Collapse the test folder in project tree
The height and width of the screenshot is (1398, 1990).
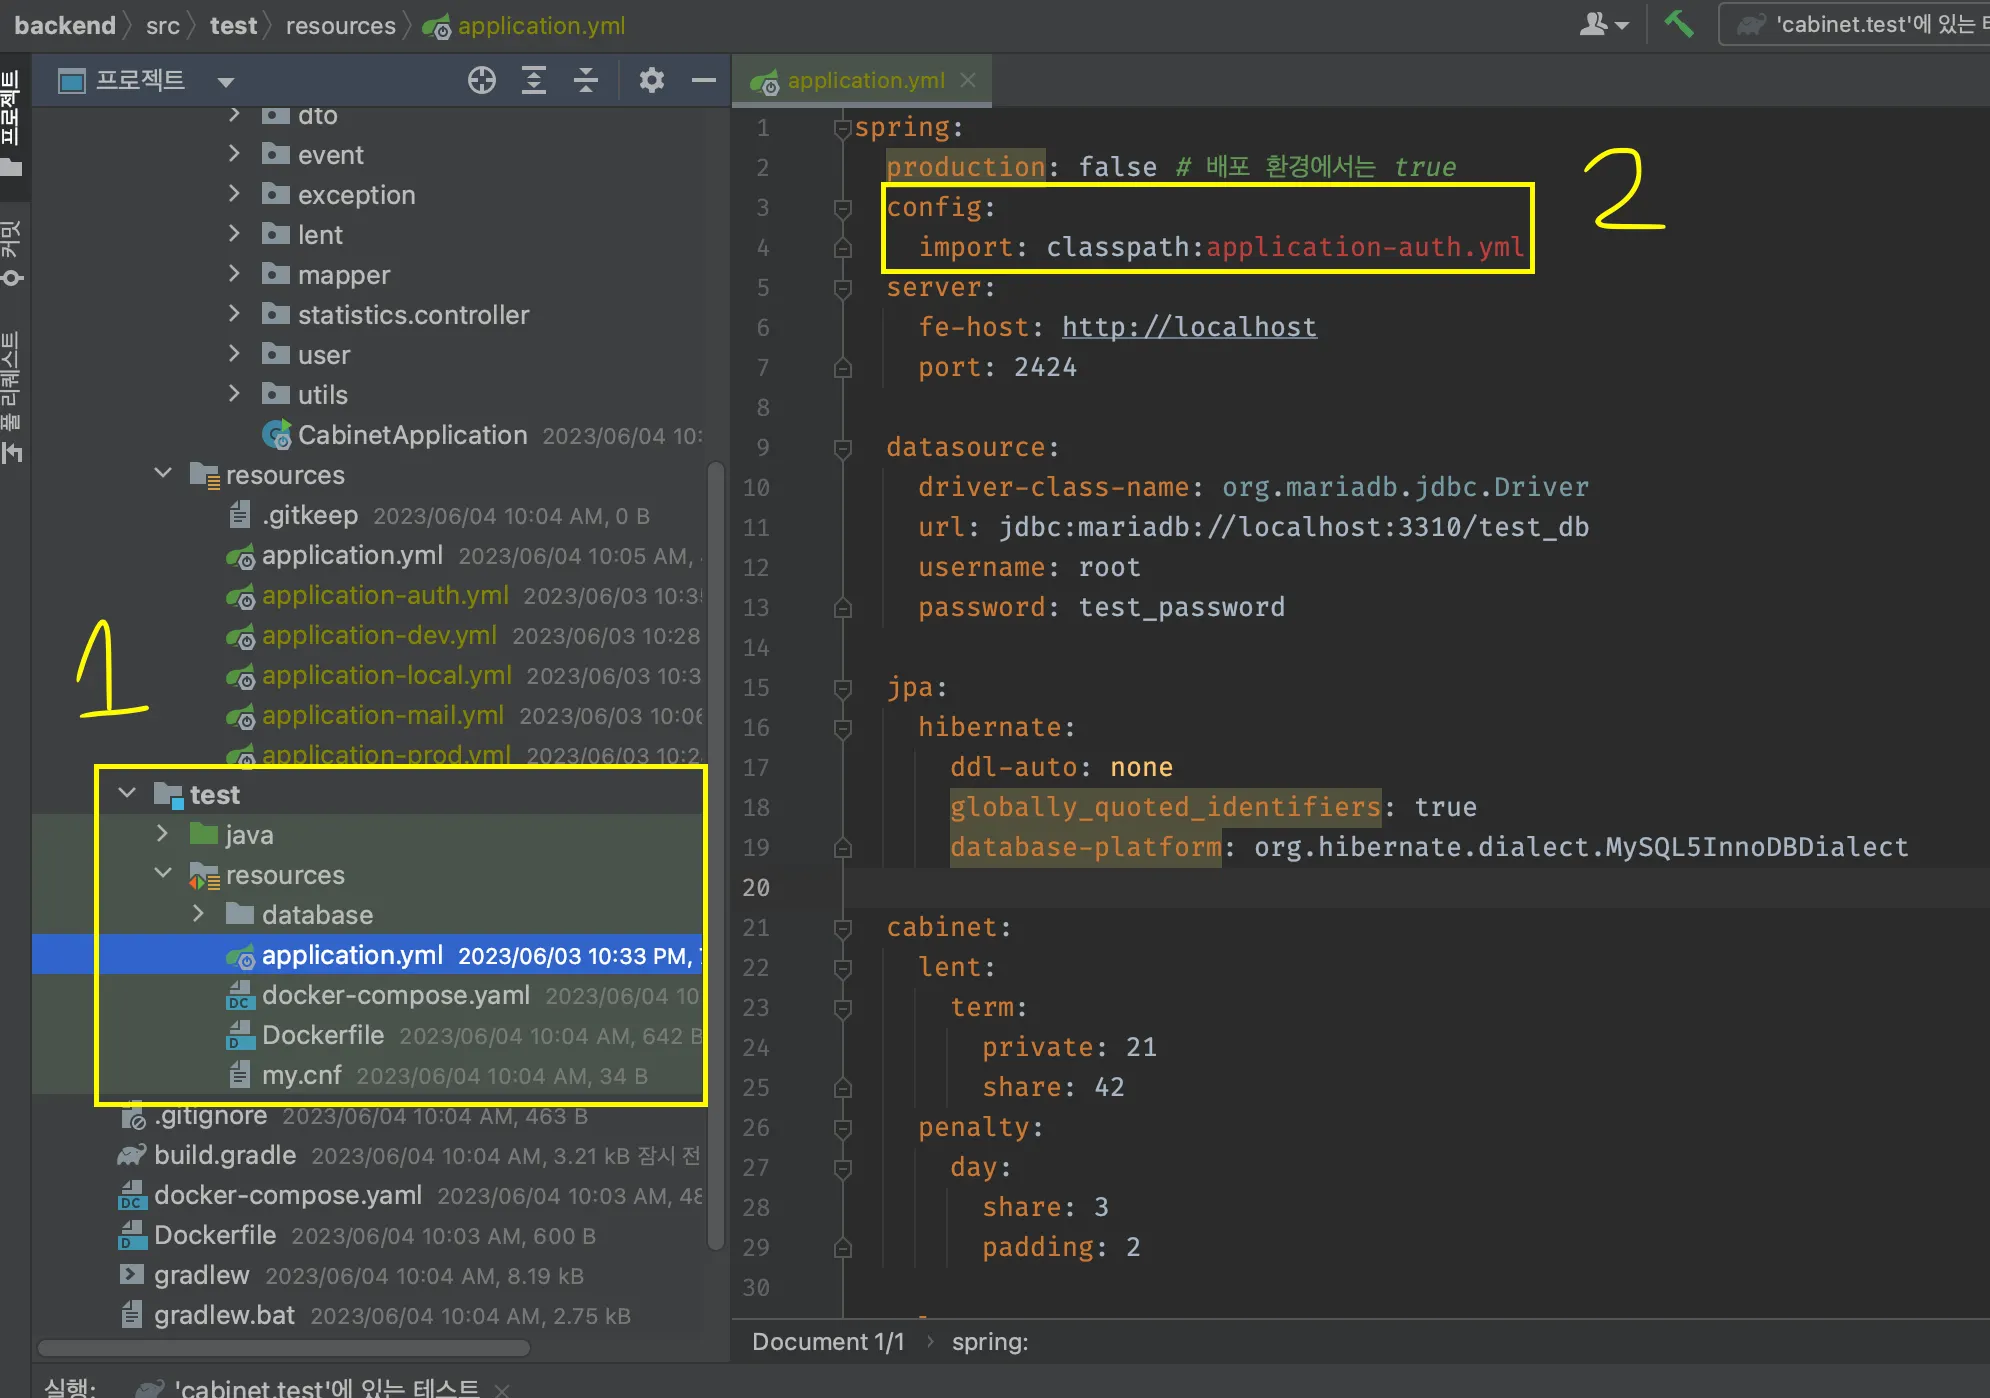tap(127, 794)
